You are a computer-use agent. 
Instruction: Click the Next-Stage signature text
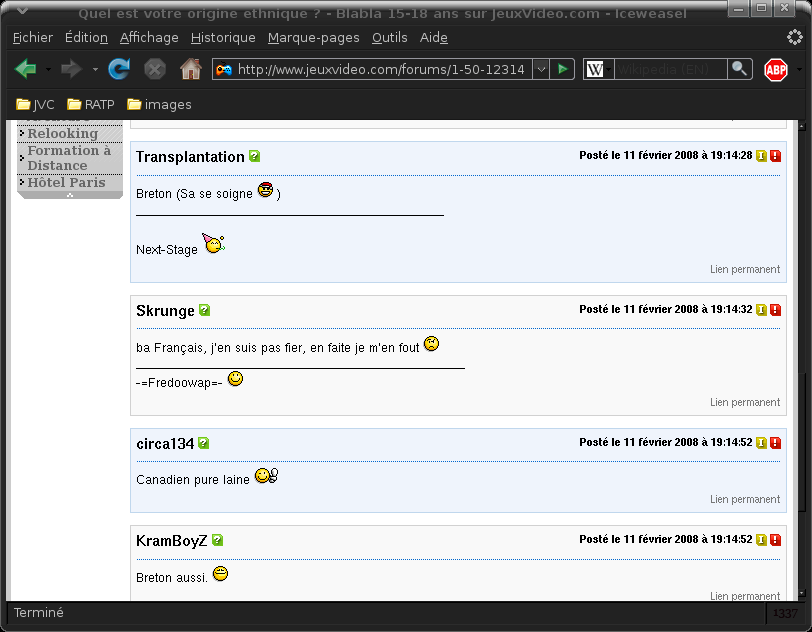(x=167, y=250)
